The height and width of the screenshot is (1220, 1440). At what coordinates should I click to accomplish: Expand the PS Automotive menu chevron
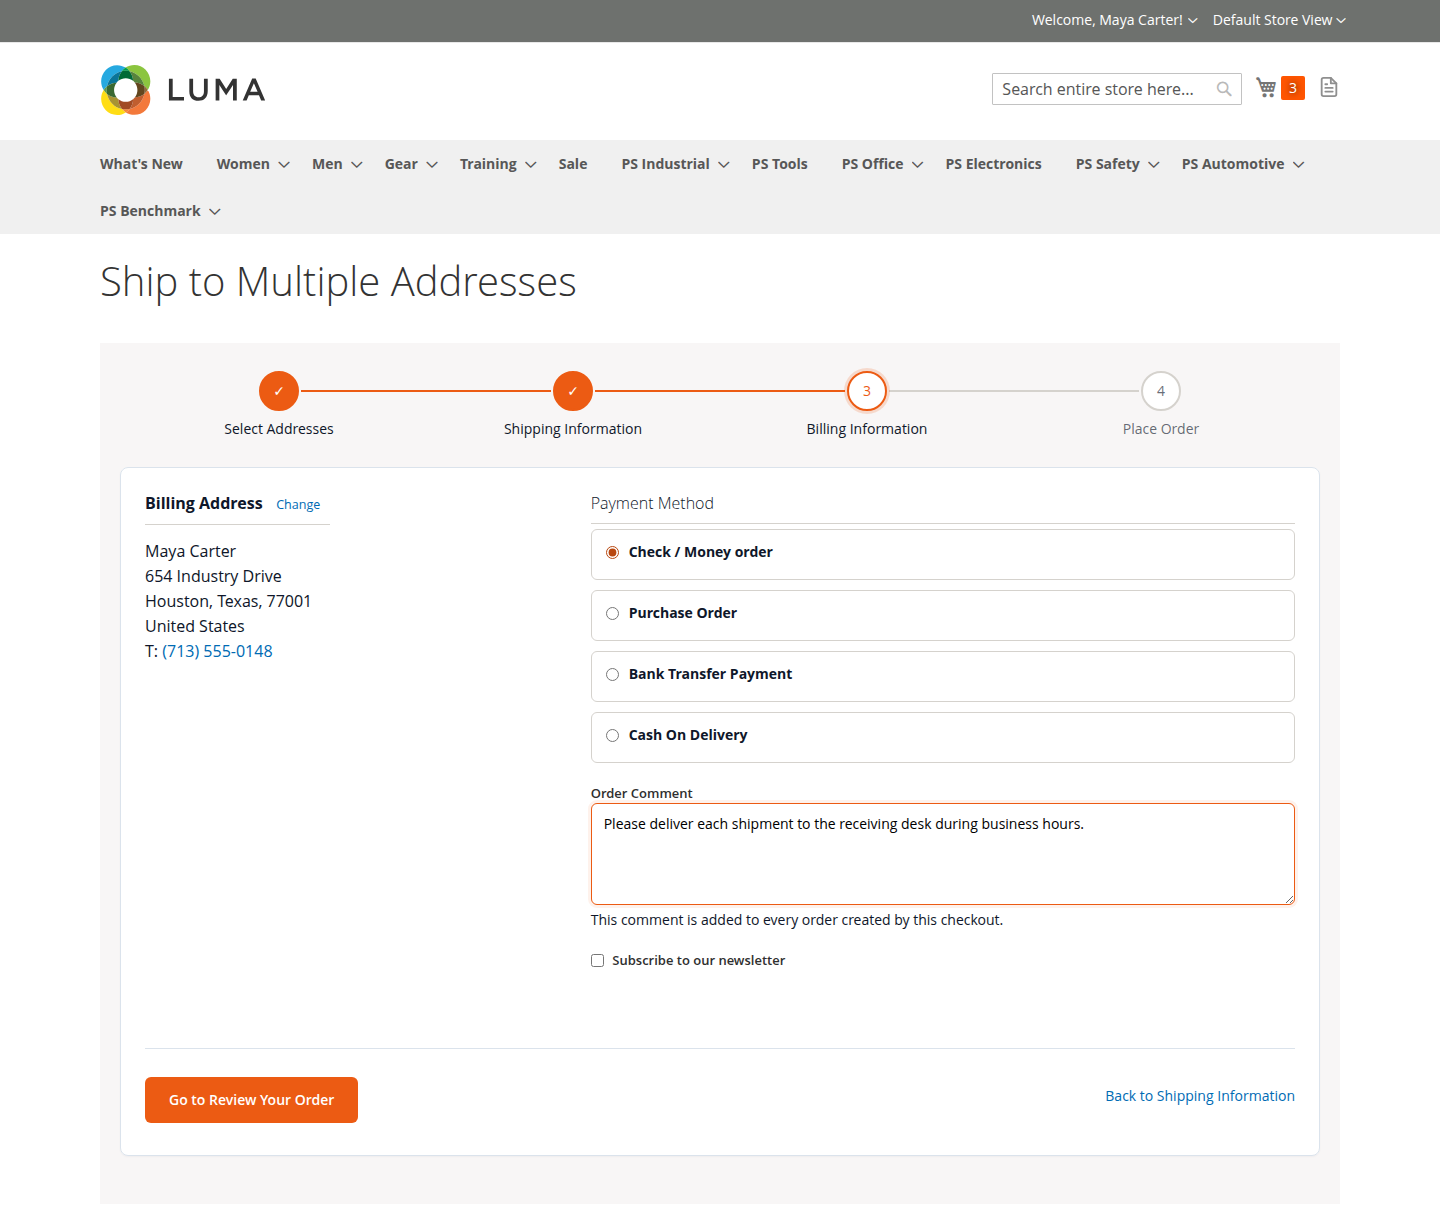(x=1299, y=165)
